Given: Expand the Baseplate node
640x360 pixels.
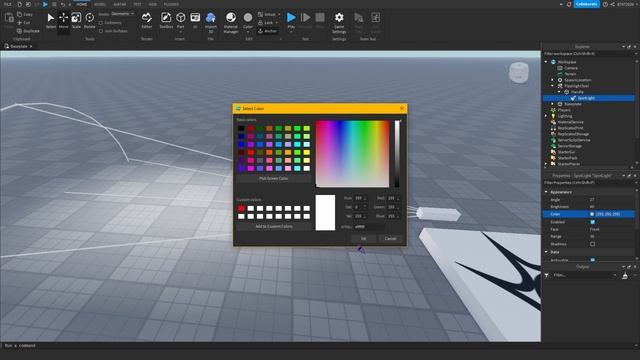Looking at the screenshot, I should 553,104.
